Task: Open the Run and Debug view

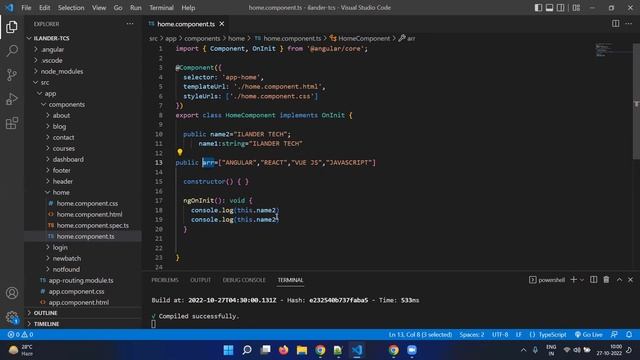Action: [12, 99]
